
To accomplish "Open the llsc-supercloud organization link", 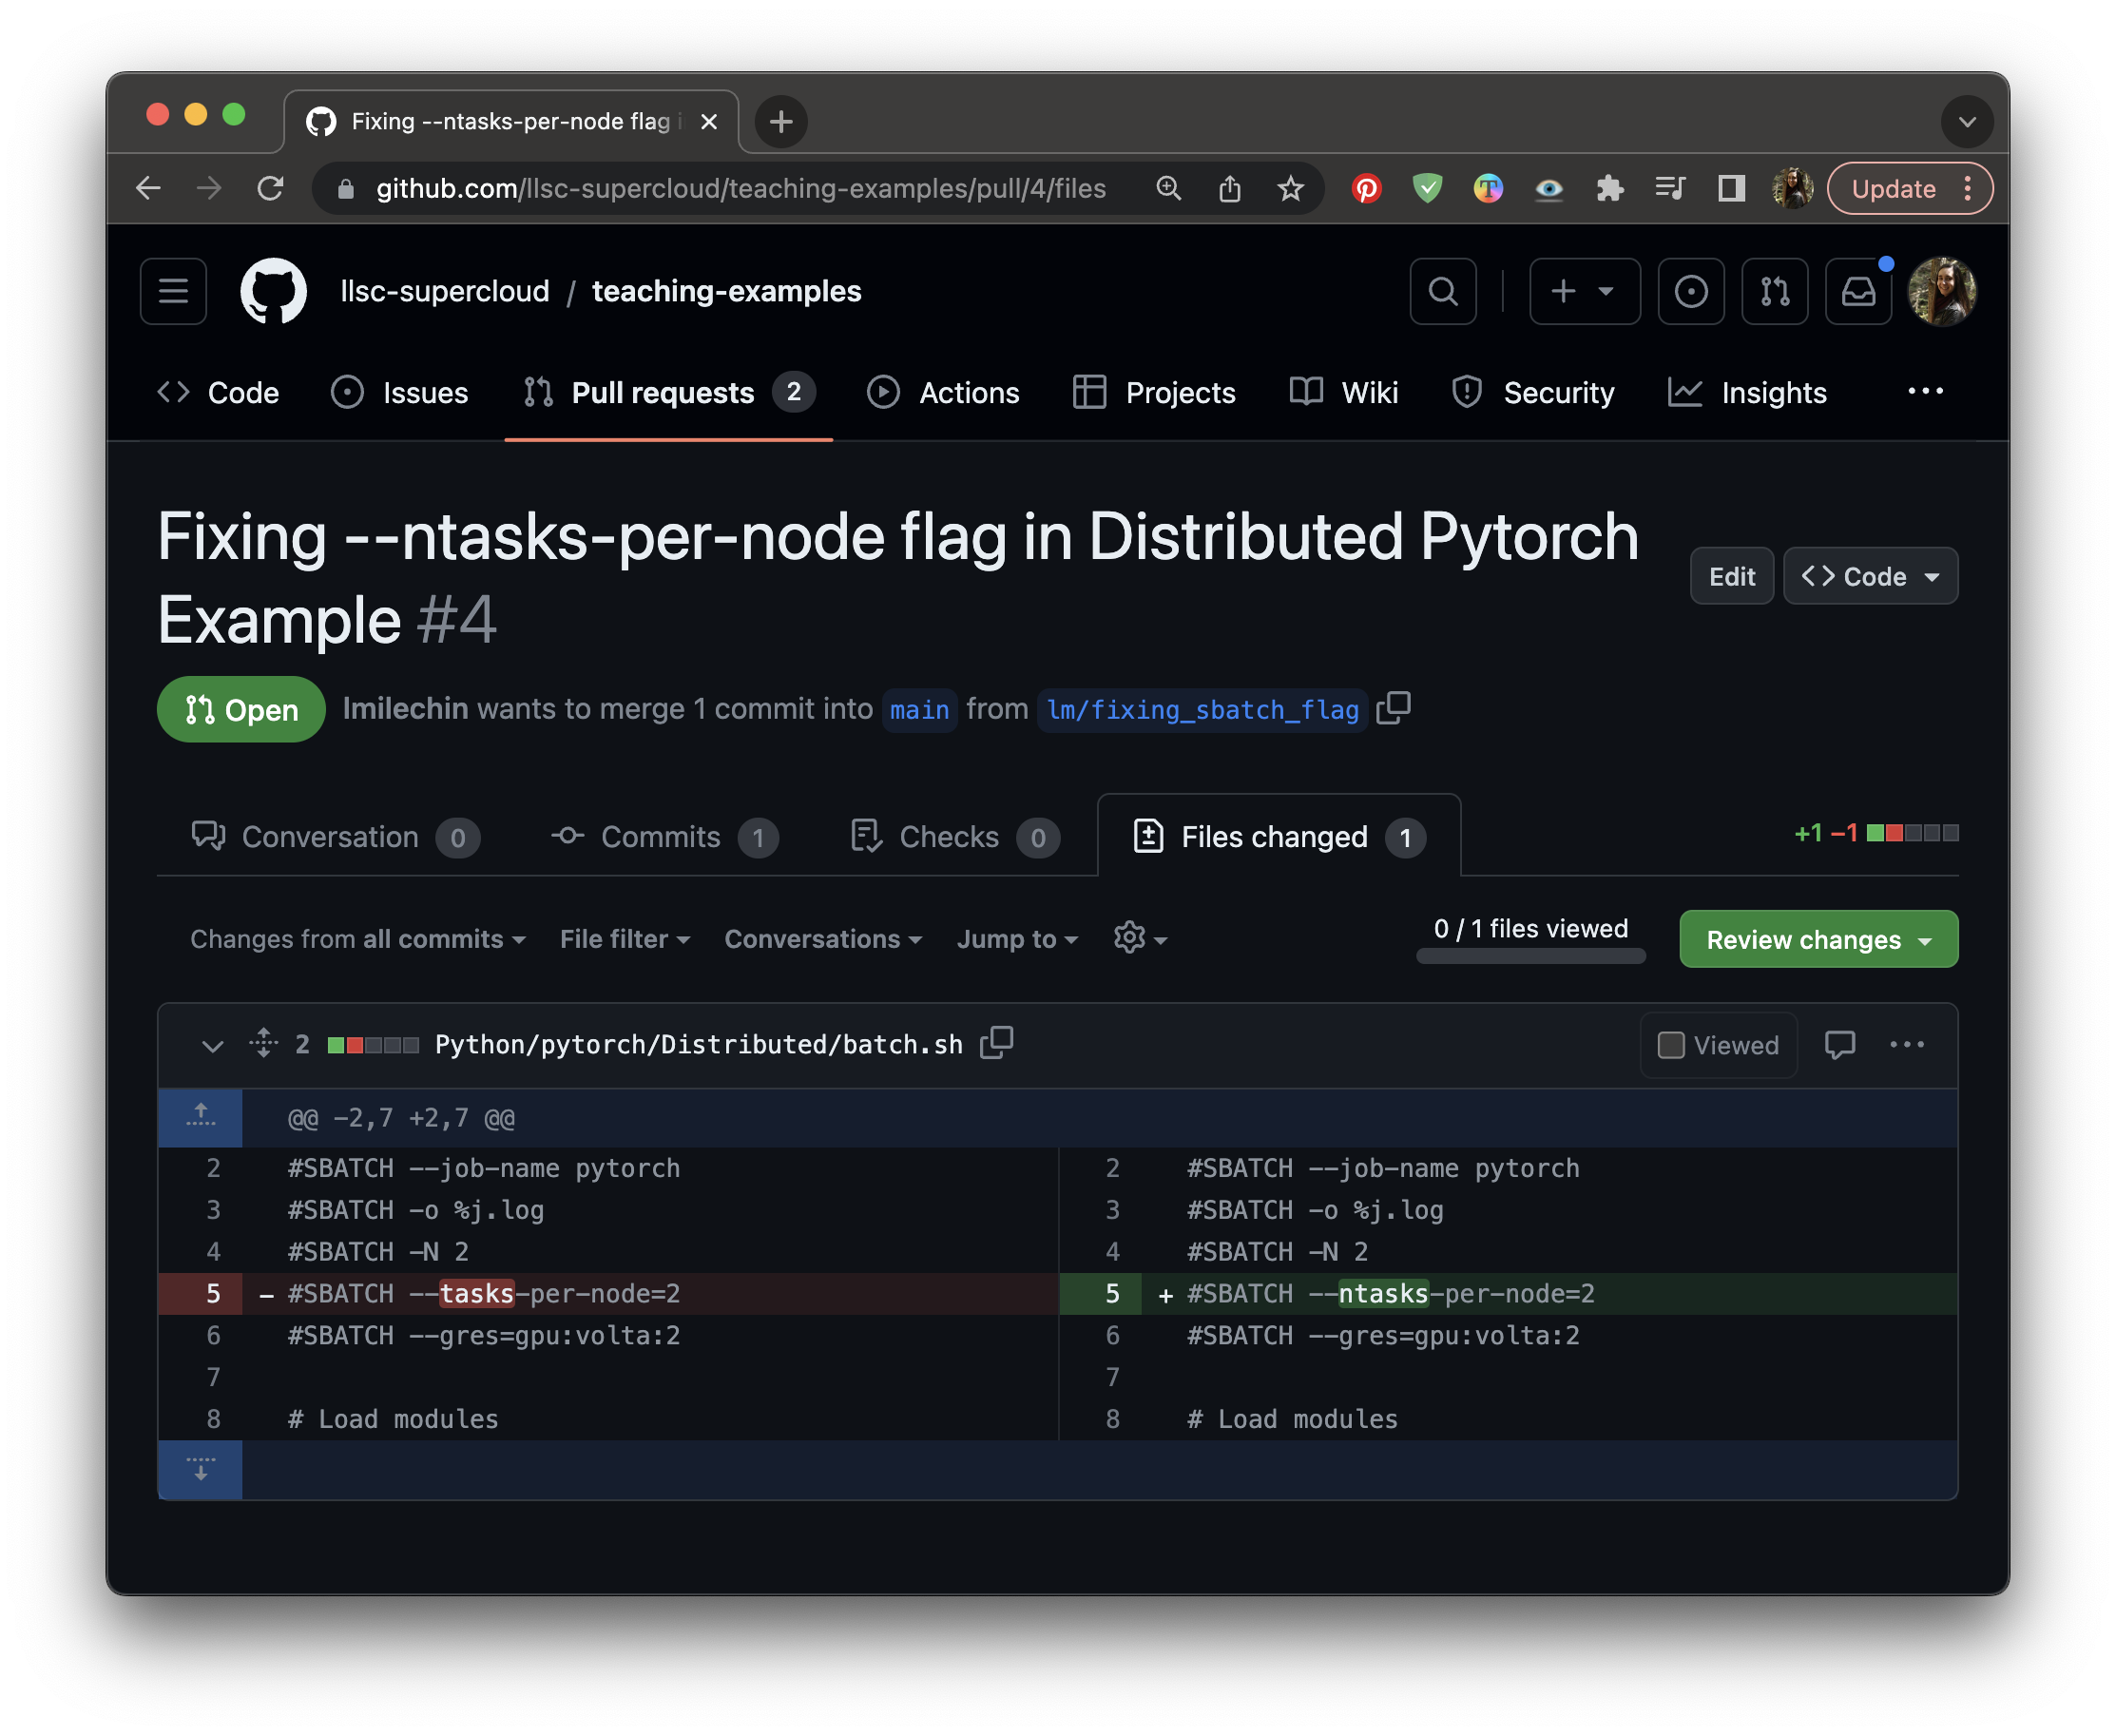I will click(445, 291).
